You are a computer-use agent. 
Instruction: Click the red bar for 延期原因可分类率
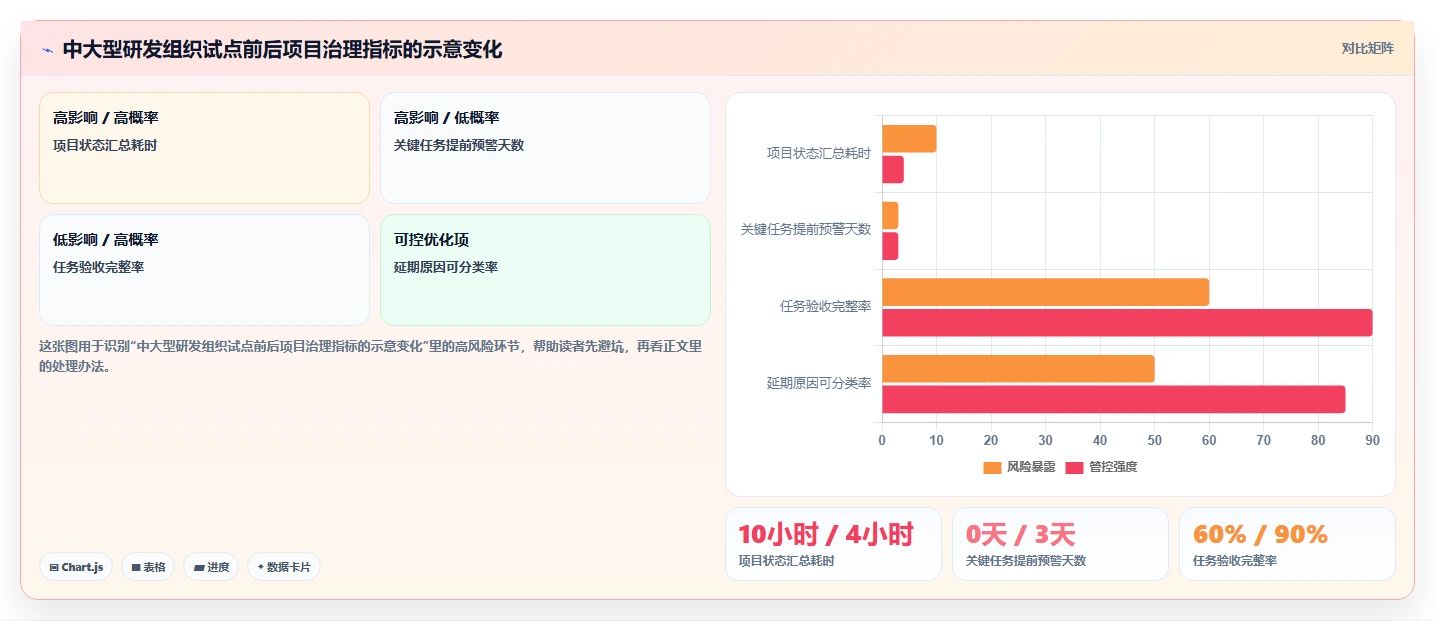(x=1113, y=400)
